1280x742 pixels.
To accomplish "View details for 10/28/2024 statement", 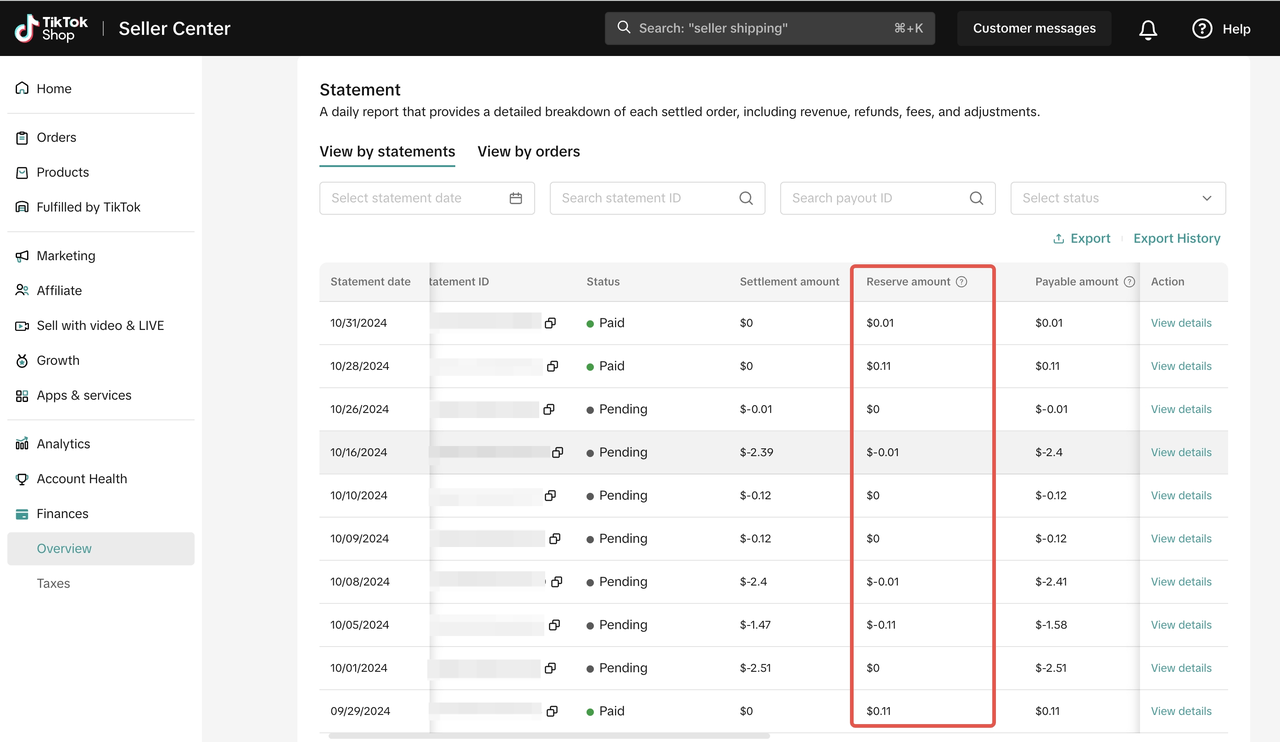I will [1180, 366].
